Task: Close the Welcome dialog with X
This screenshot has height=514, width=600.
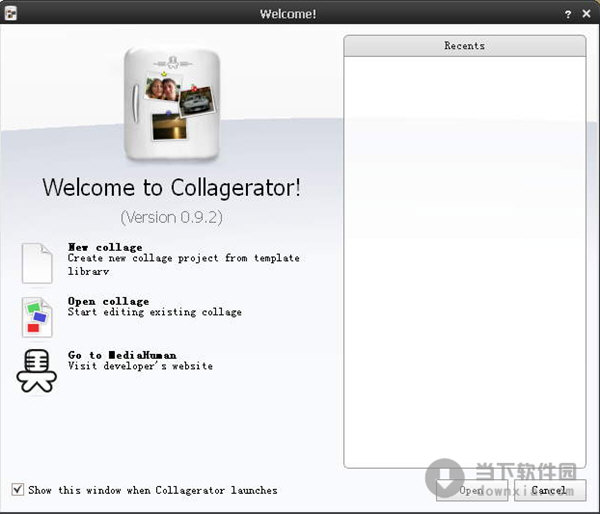Action: click(586, 14)
